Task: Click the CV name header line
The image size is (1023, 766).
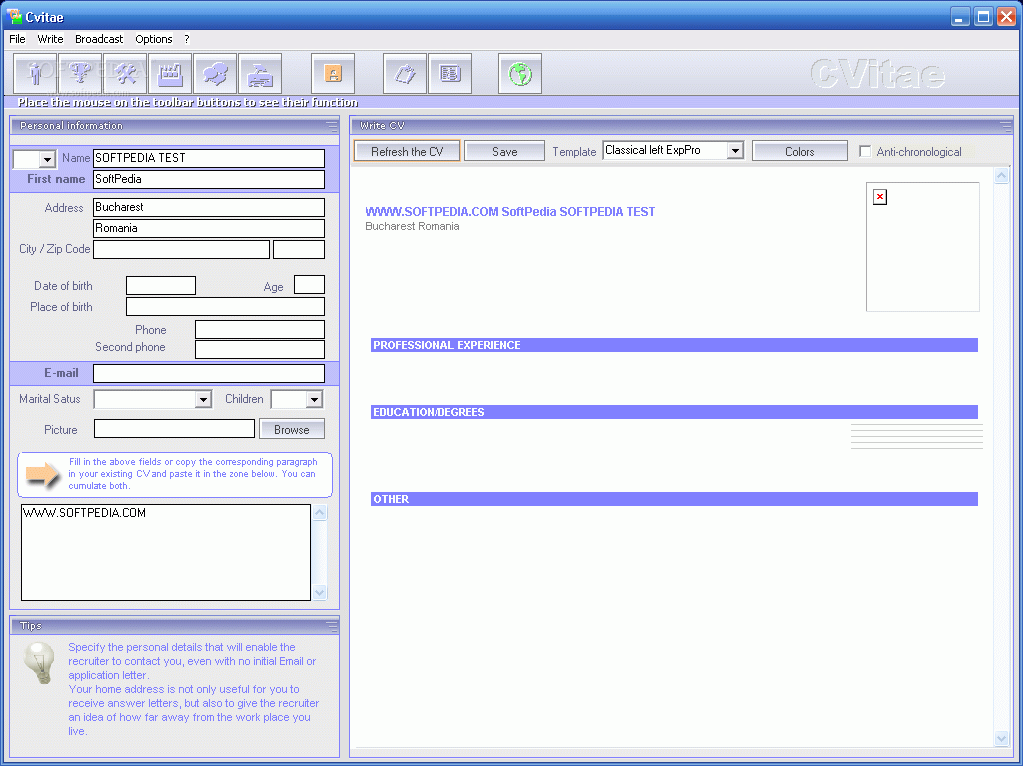Action: (510, 211)
